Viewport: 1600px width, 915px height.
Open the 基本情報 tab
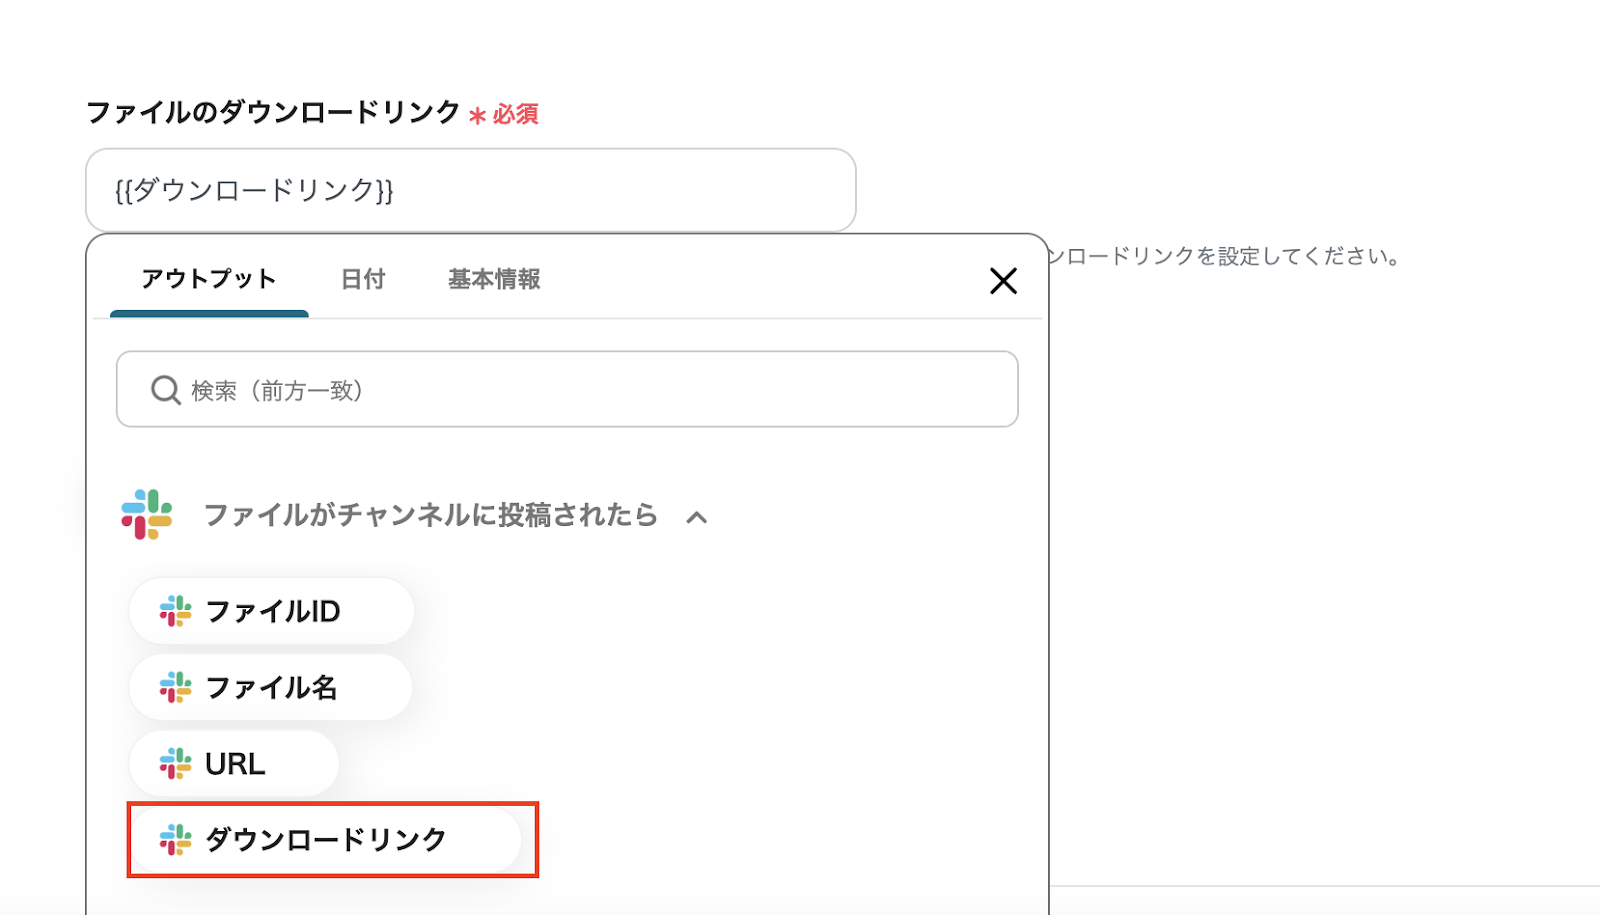coord(494,280)
